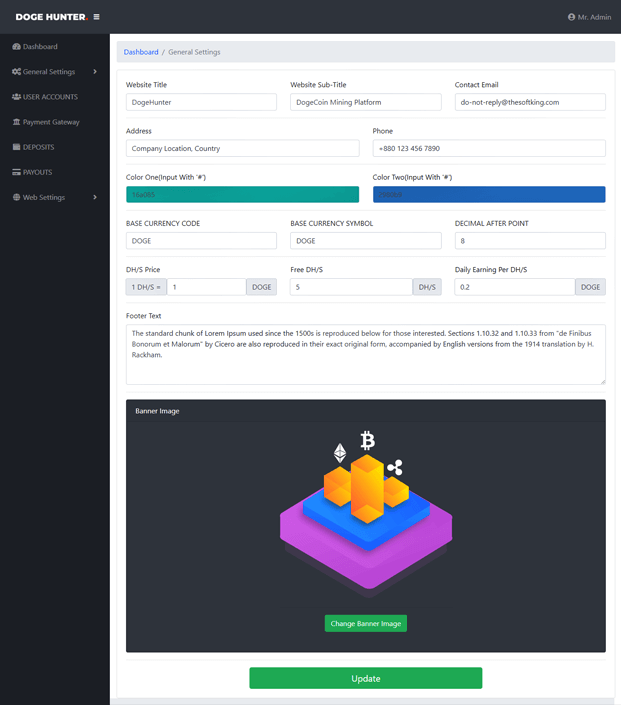Click inside the Footer Text textarea
This screenshot has height=705, width=621.
tap(366, 355)
